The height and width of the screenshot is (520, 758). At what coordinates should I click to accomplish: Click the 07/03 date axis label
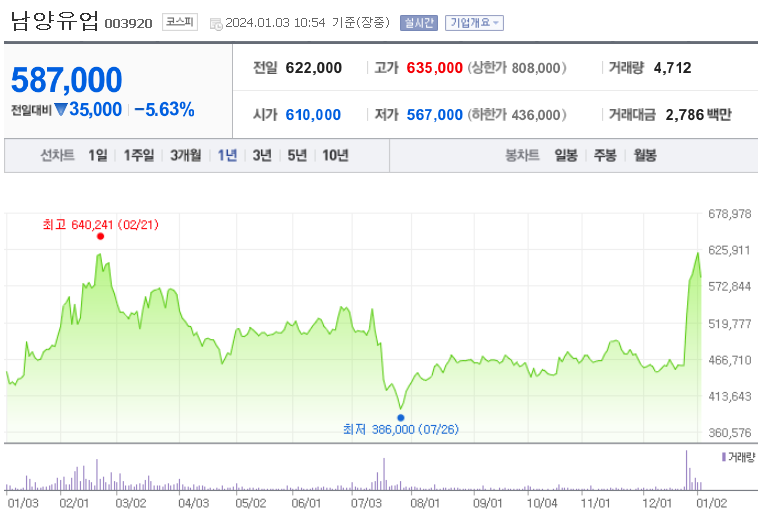click(366, 503)
